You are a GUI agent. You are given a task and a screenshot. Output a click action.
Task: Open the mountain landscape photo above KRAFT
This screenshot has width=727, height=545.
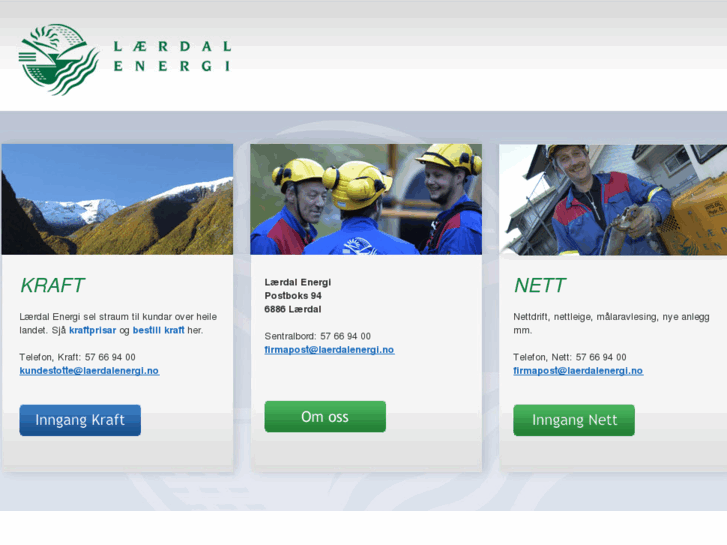point(117,199)
